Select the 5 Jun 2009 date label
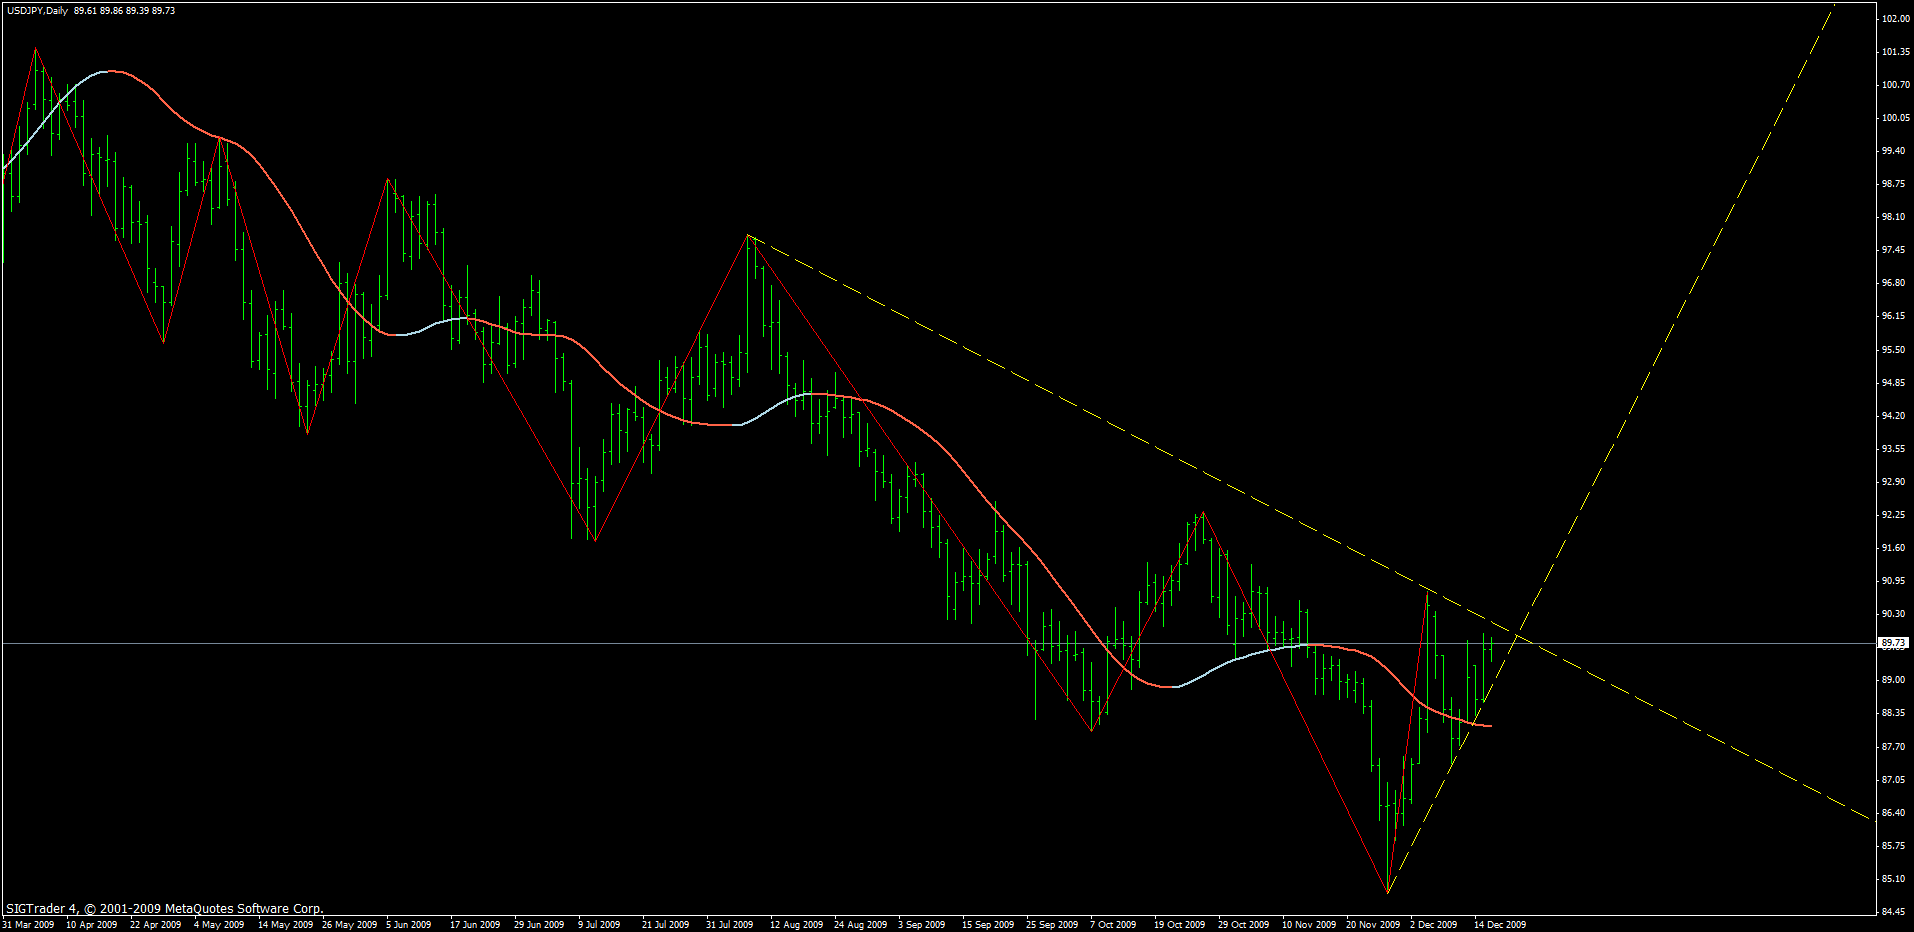 coord(408,924)
